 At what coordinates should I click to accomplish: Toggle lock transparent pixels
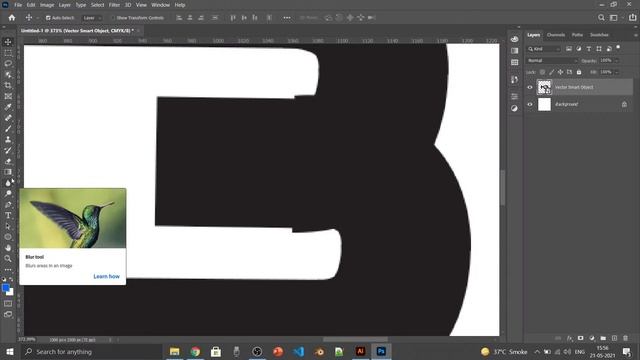(542, 72)
